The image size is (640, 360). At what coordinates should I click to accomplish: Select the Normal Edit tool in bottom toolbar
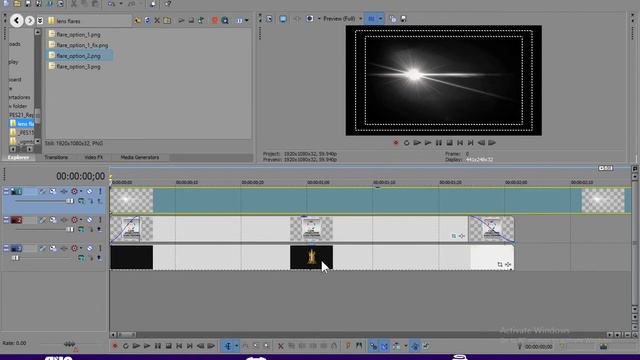coord(228,346)
